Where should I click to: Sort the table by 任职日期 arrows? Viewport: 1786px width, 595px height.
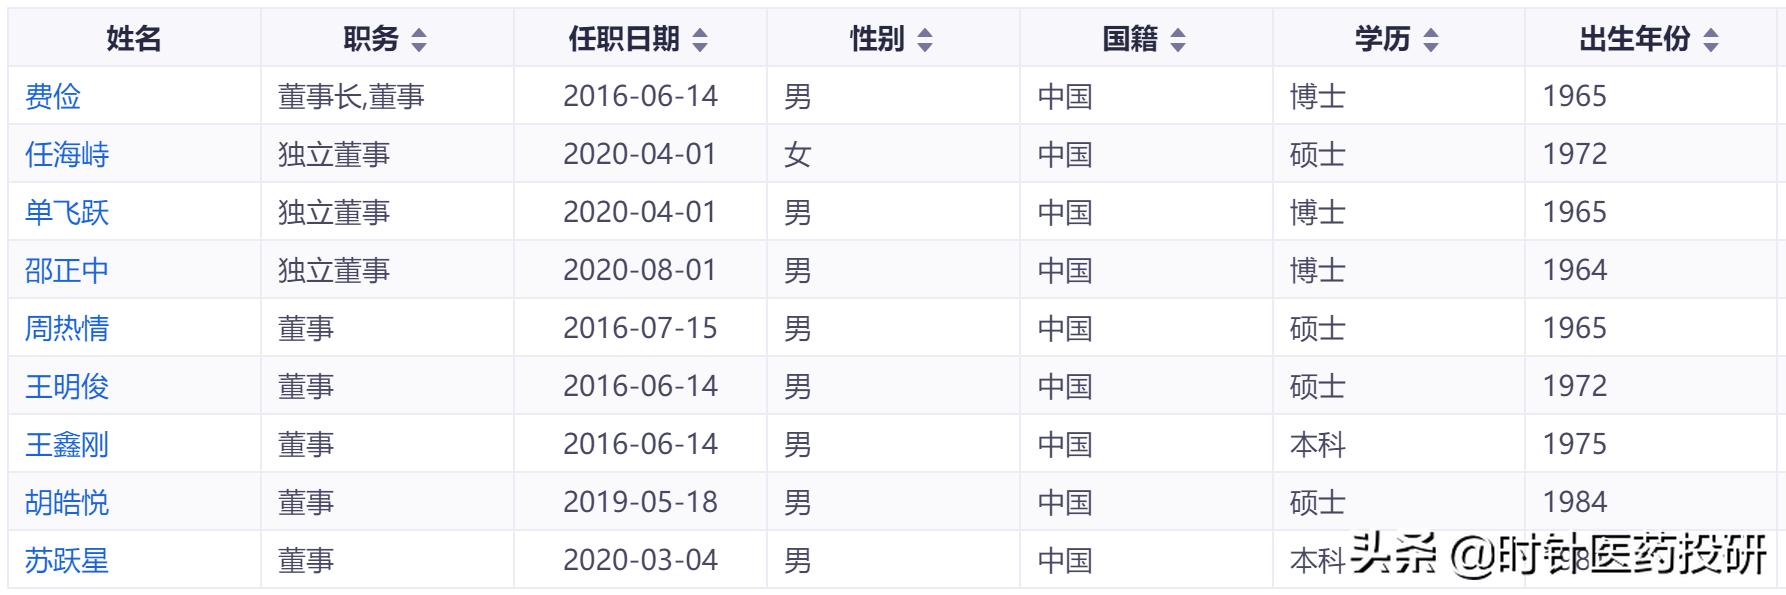pyautogui.click(x=700, y=40)
